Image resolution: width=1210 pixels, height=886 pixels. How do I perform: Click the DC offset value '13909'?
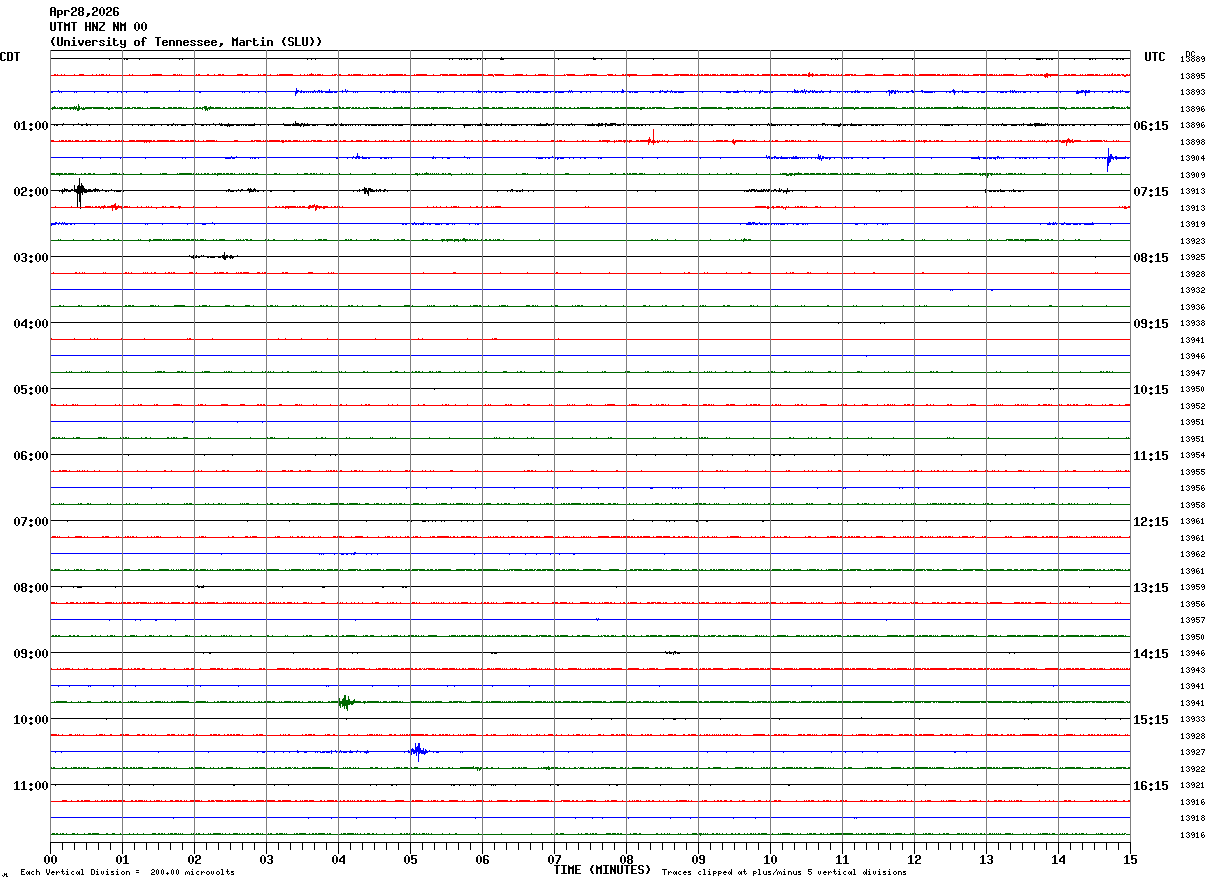[x=1192, y=175]
